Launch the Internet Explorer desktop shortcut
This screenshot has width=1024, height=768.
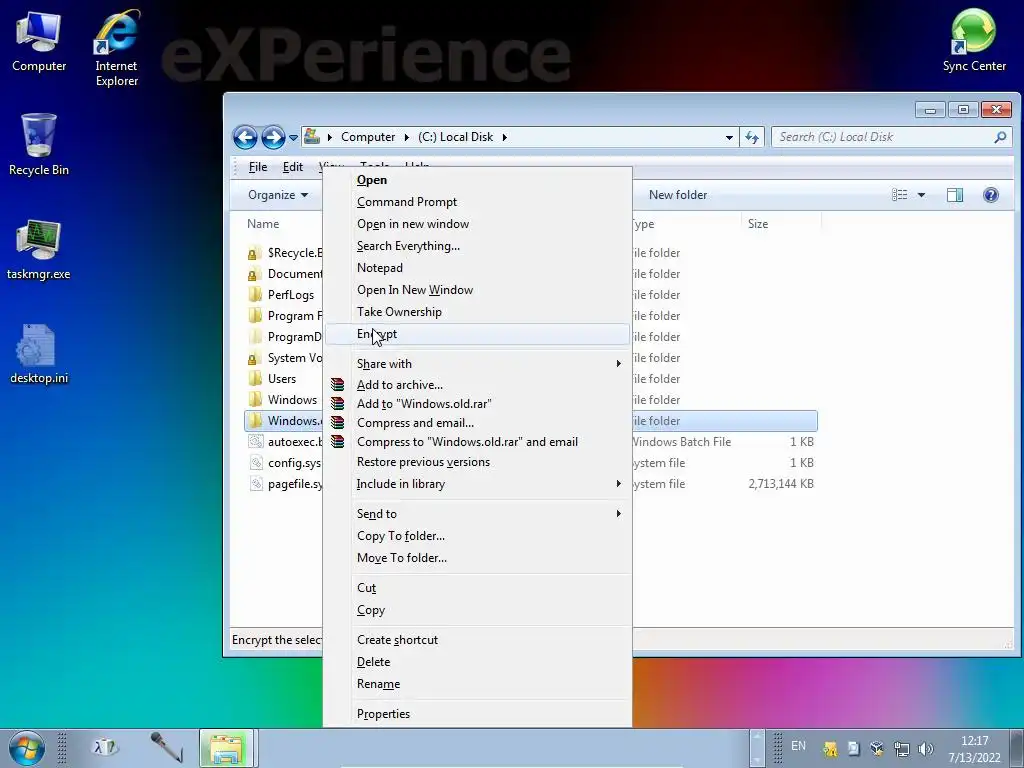click(x=116, y=48)
